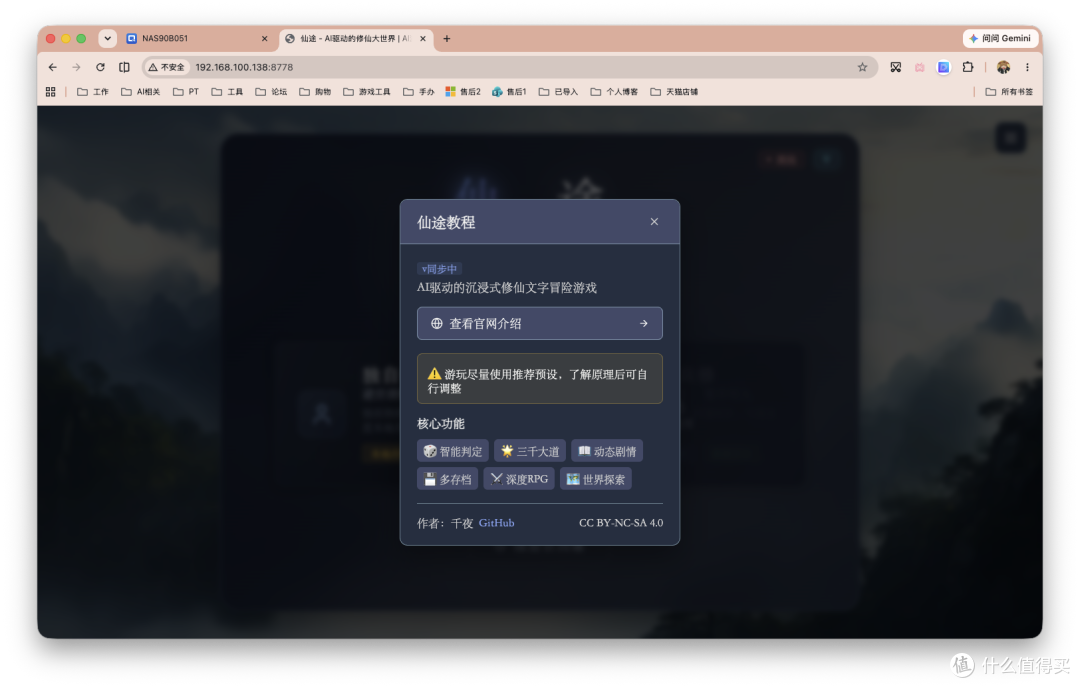Select the 智能判定 feature tag
Image resolution: width=1080 pixels, height=688 pixels.
[453, 451]
